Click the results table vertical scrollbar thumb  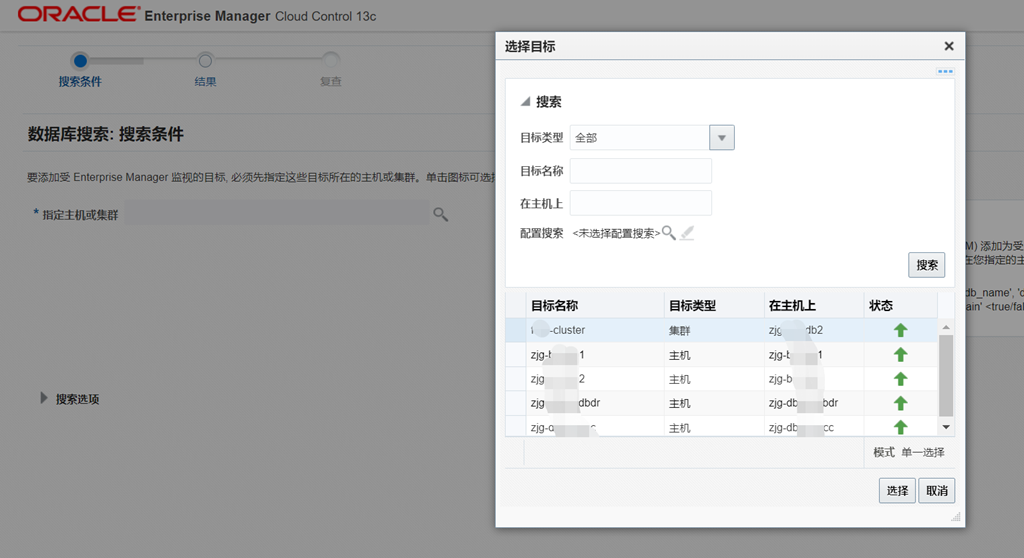(946, 376)
